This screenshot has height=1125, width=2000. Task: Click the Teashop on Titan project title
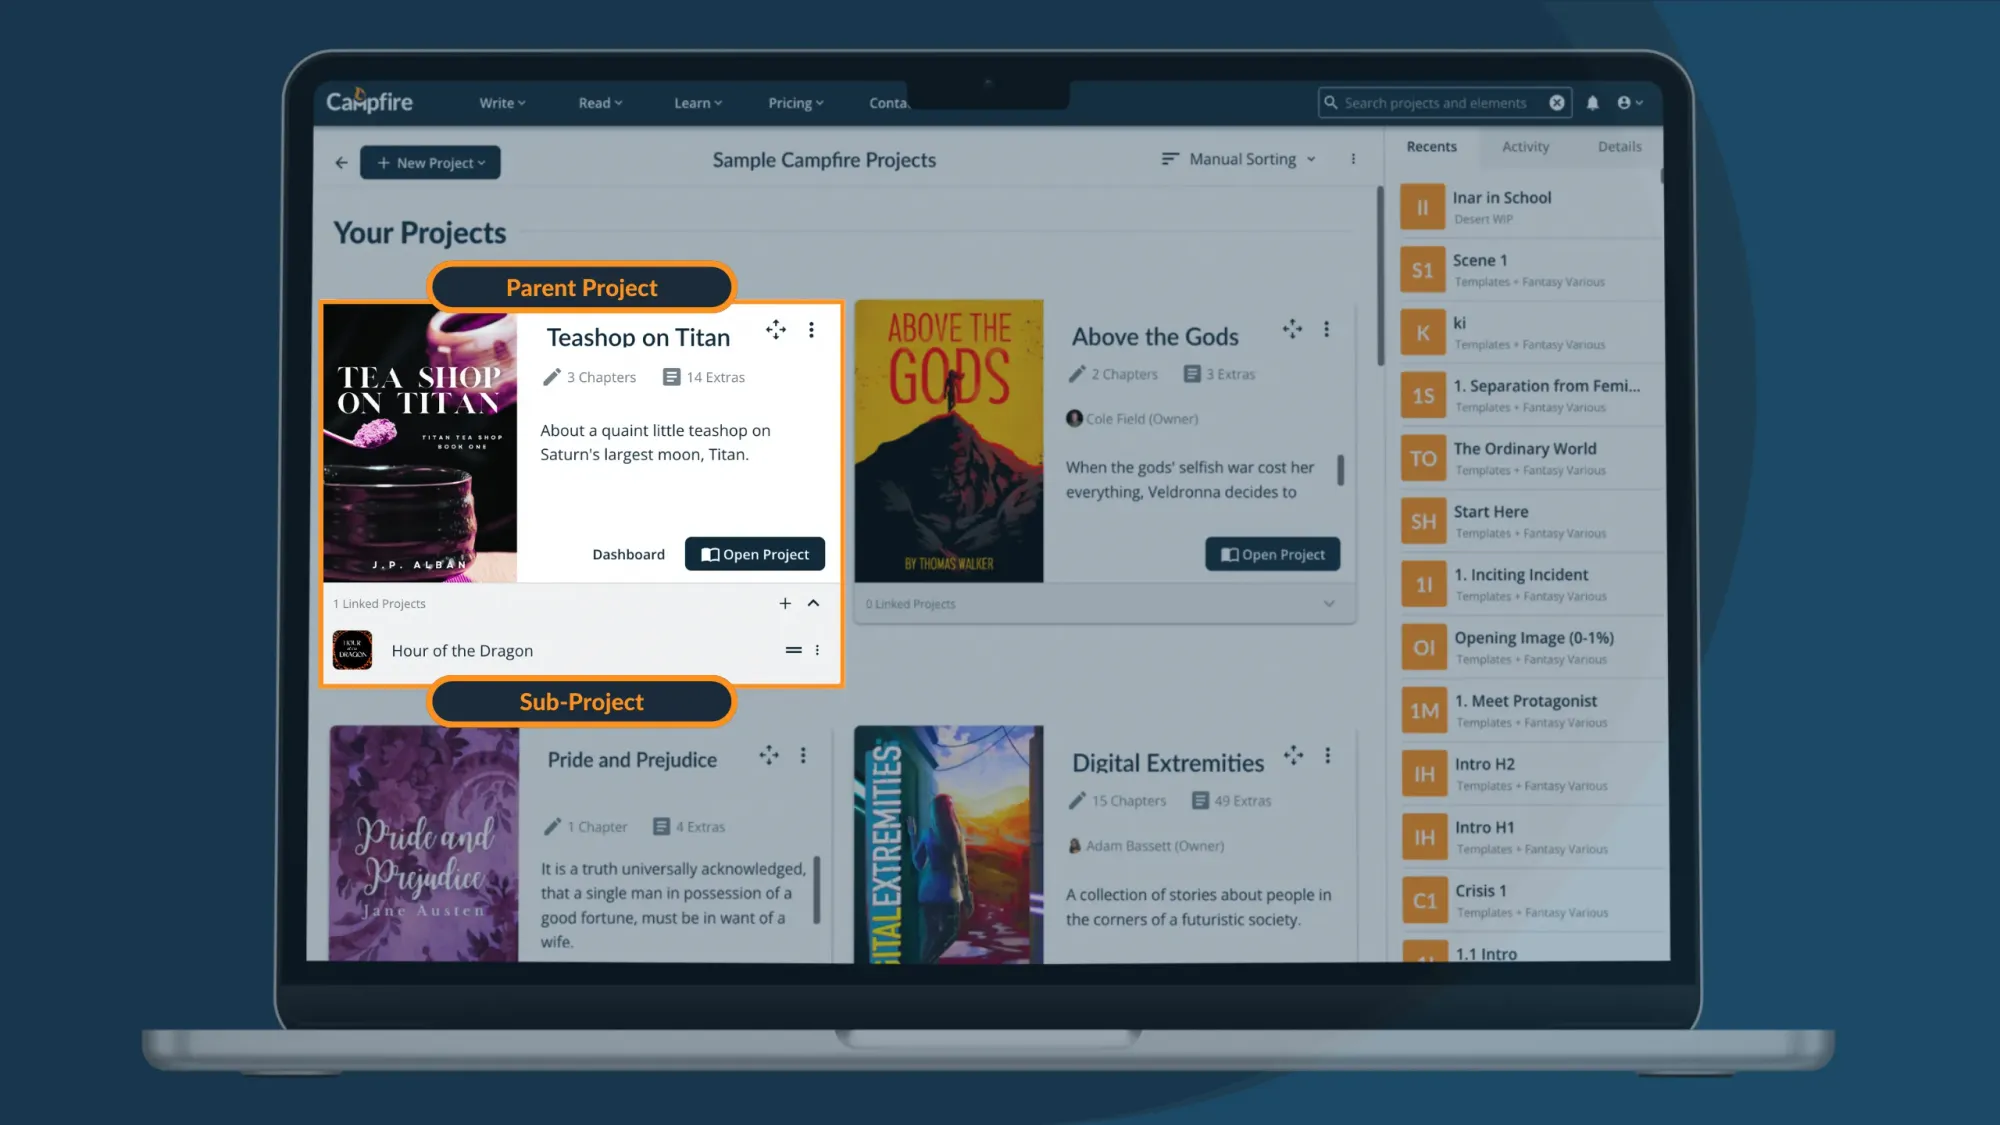(638, 337)
